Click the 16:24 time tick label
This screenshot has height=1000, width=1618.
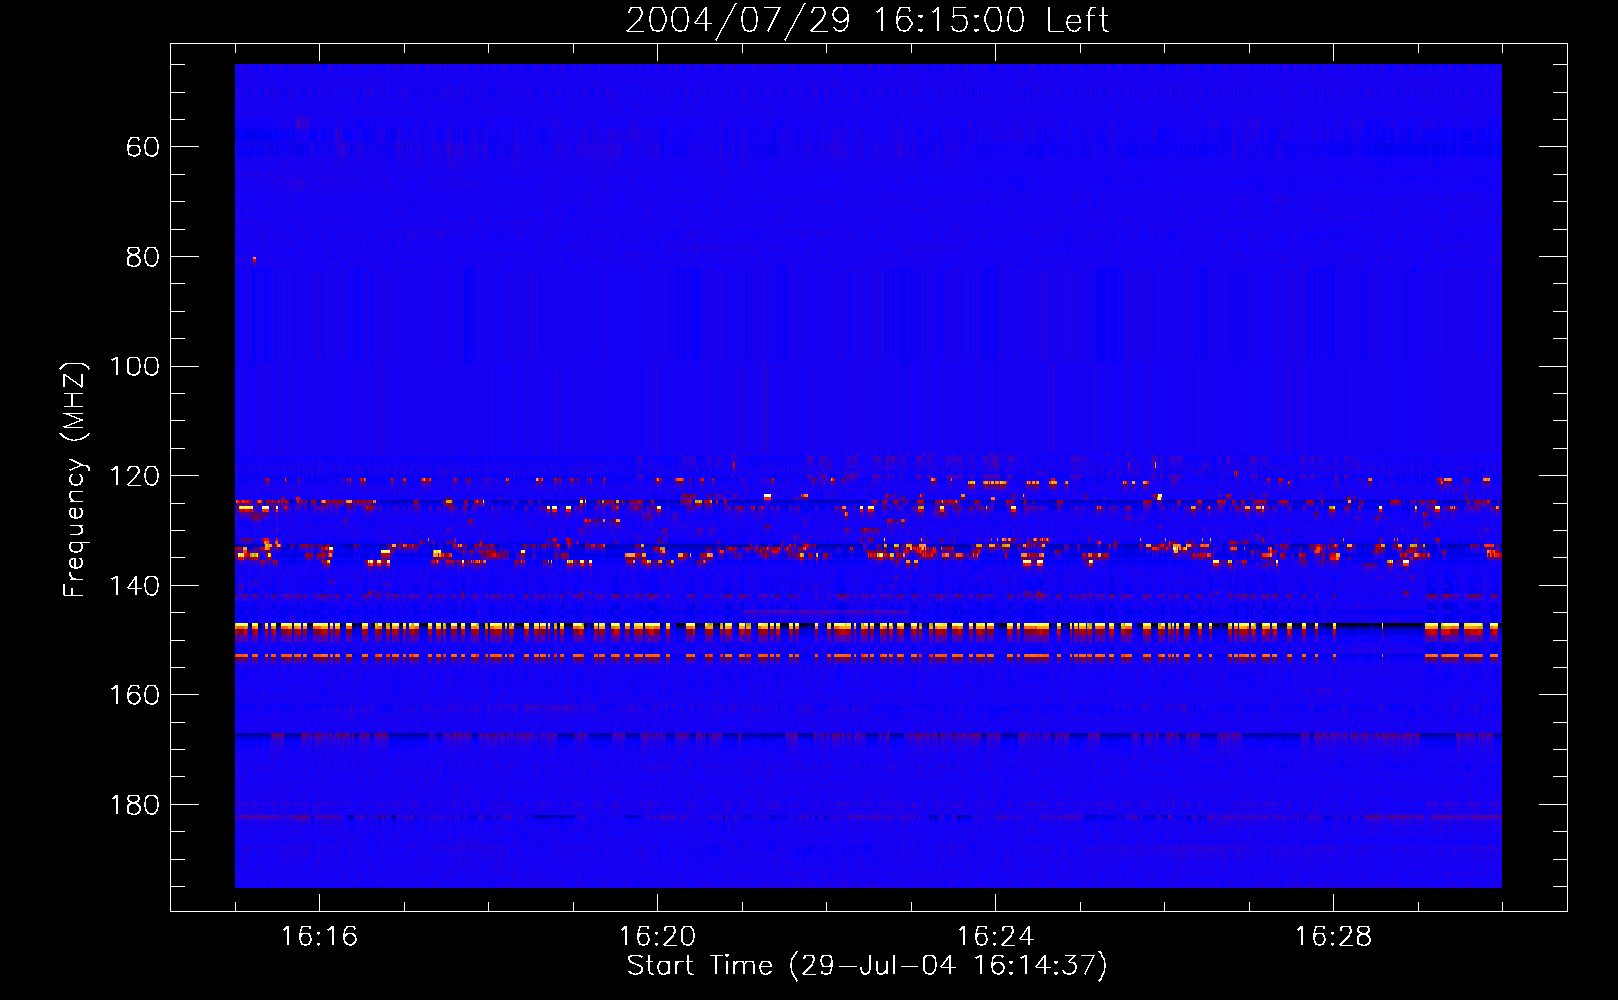click(995, 937)
